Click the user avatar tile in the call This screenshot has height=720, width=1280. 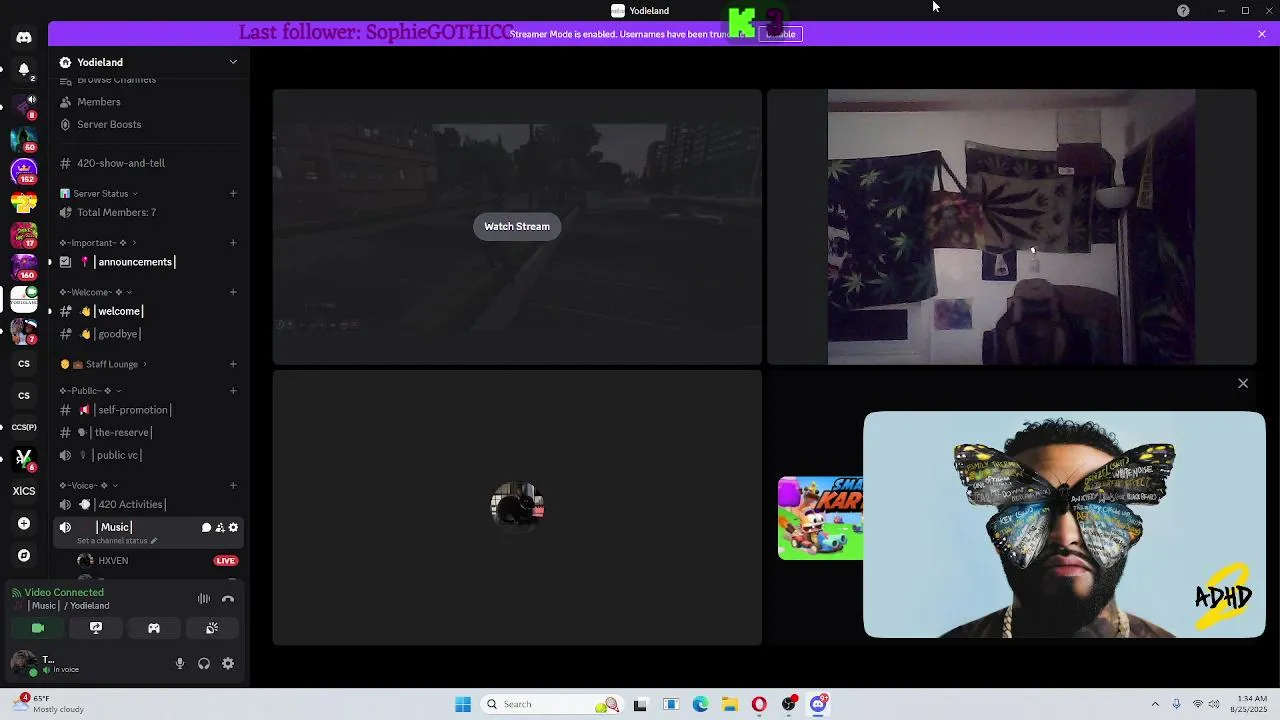pos(517,508)
